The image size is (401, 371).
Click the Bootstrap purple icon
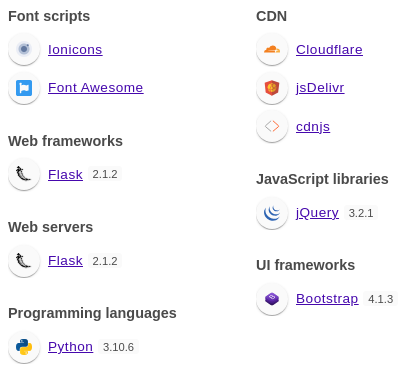click(x=272, y=299)
